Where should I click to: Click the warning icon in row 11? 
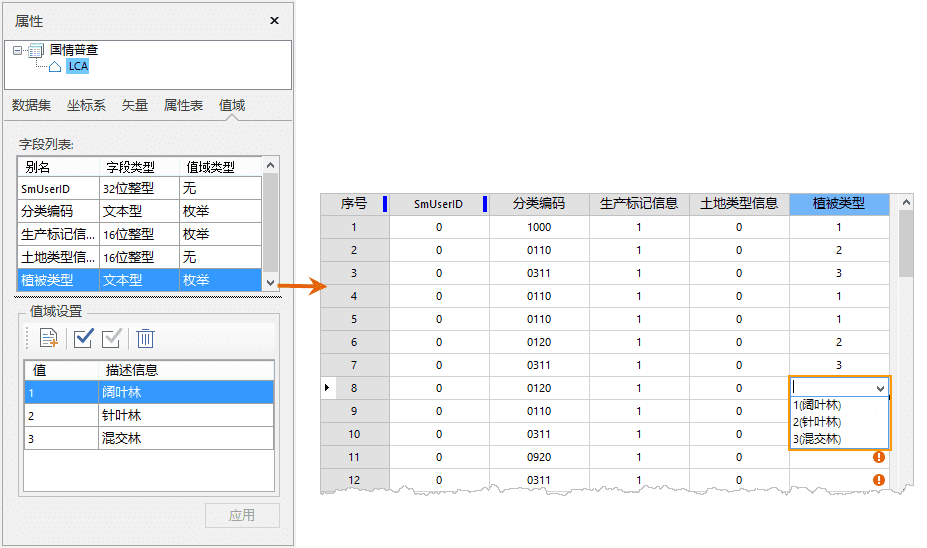[x=879, y=457]
